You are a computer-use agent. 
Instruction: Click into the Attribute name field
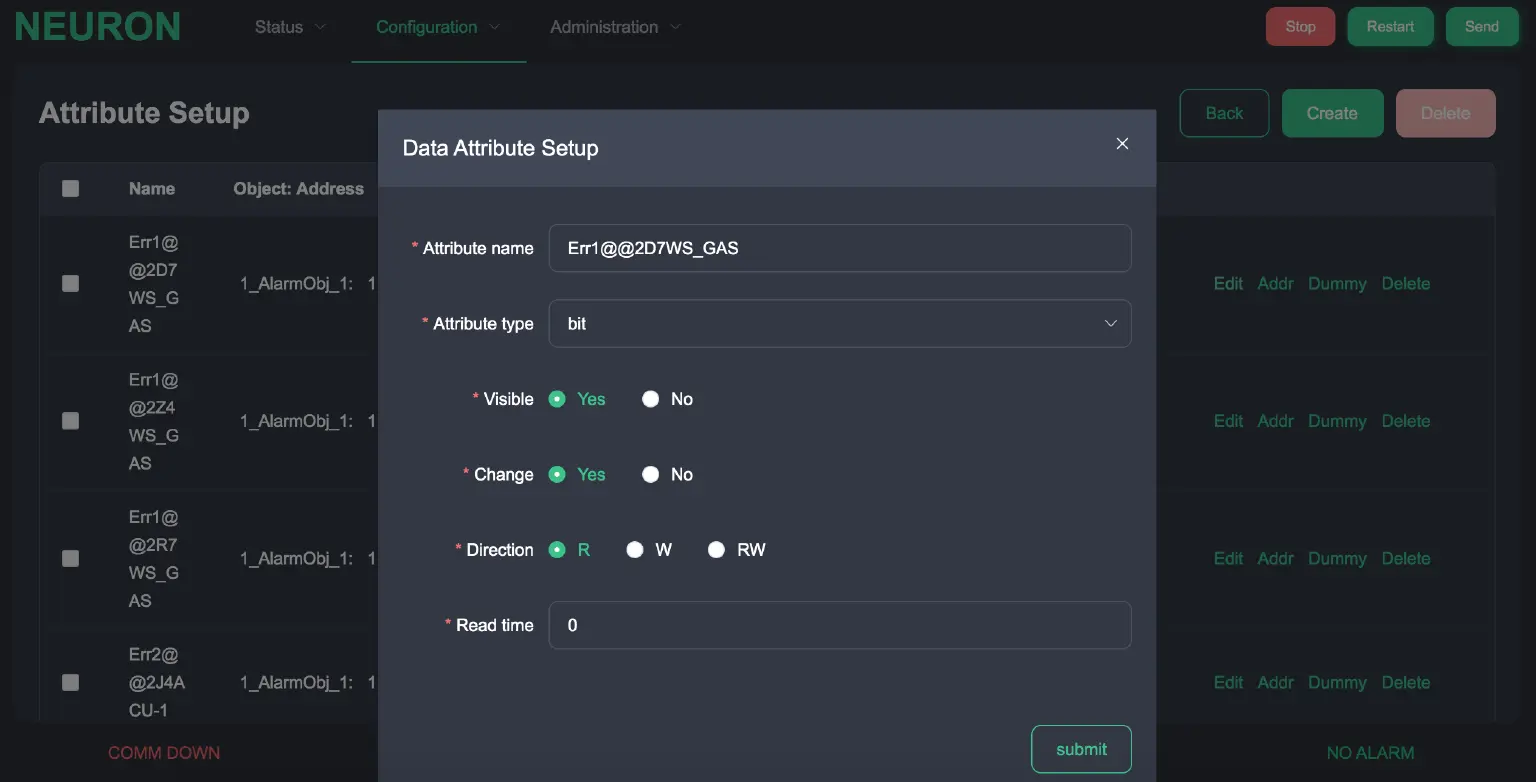[839, 248]
